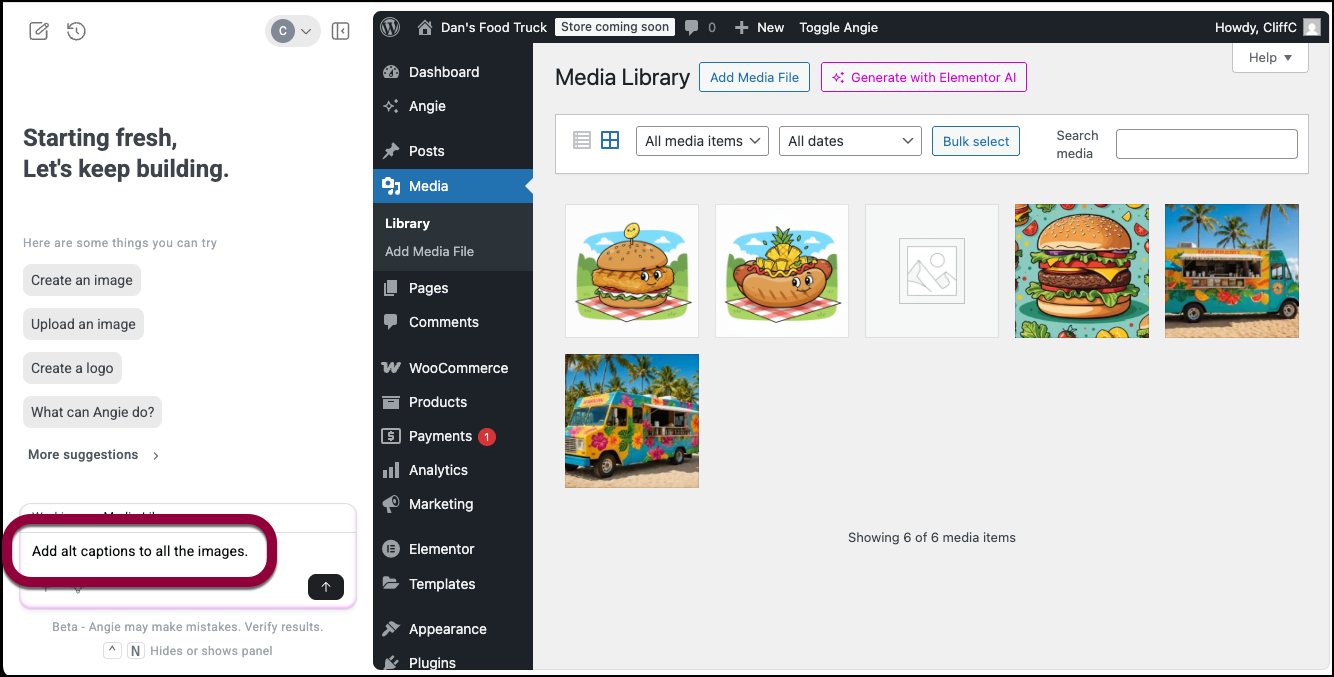Click Generate with Elementor AI button
This screenshot has width=1334, height=677.
coord(923,77)
